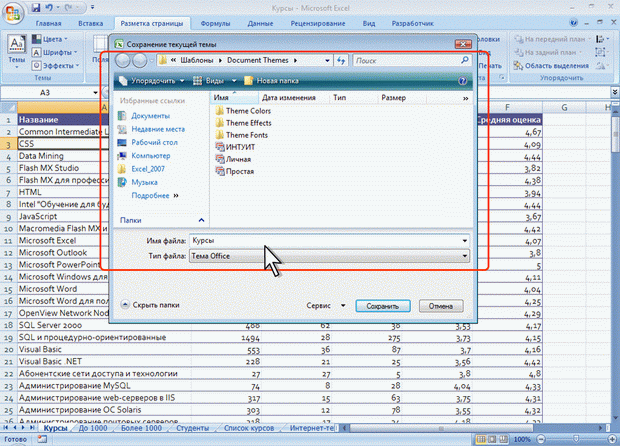Click the Отмена button
The image size is (620, 446).
pyautogui.click(x=440, y=306)
